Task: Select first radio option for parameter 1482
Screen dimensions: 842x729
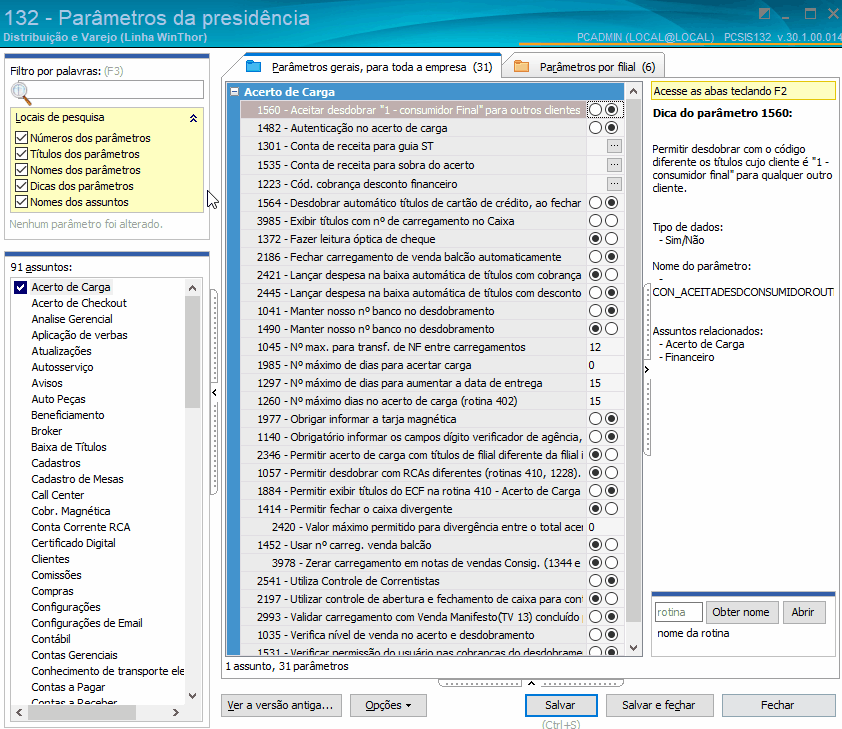Action: [596, 128]
